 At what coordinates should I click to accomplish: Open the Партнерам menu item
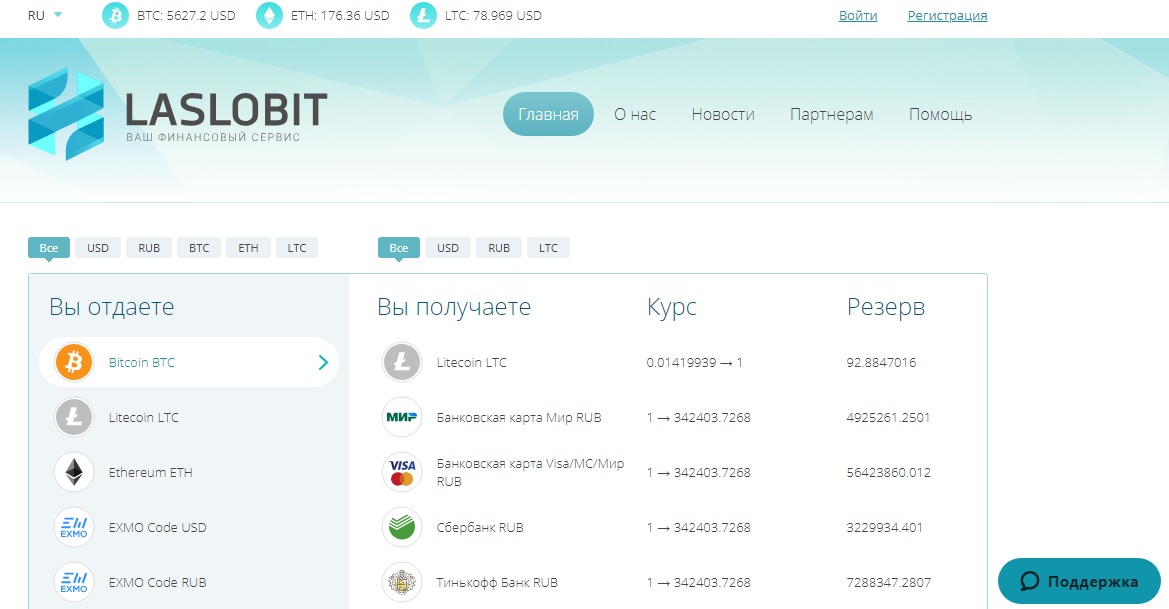tap(831, 114)
